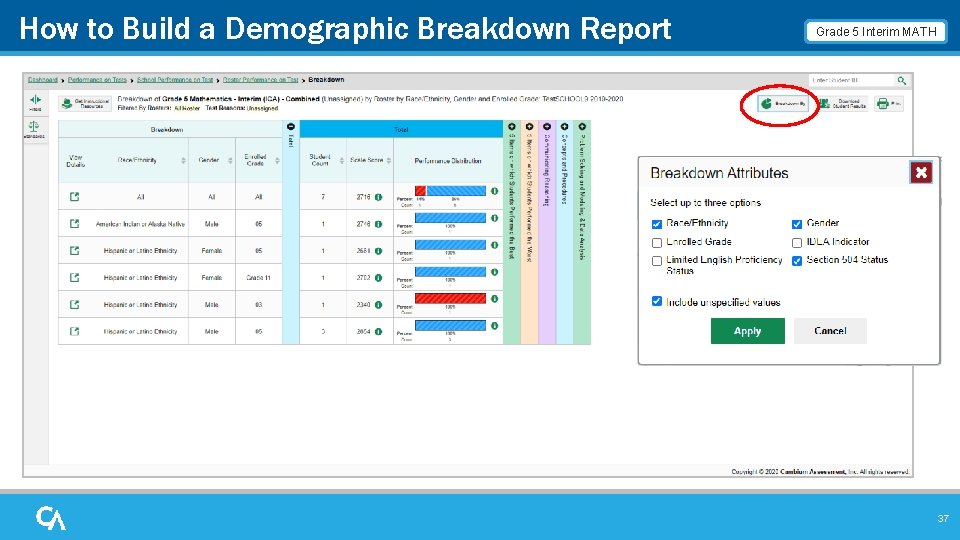Open view details for American Indian row
This screenshot has width=960, height=540.
[75, 223]
